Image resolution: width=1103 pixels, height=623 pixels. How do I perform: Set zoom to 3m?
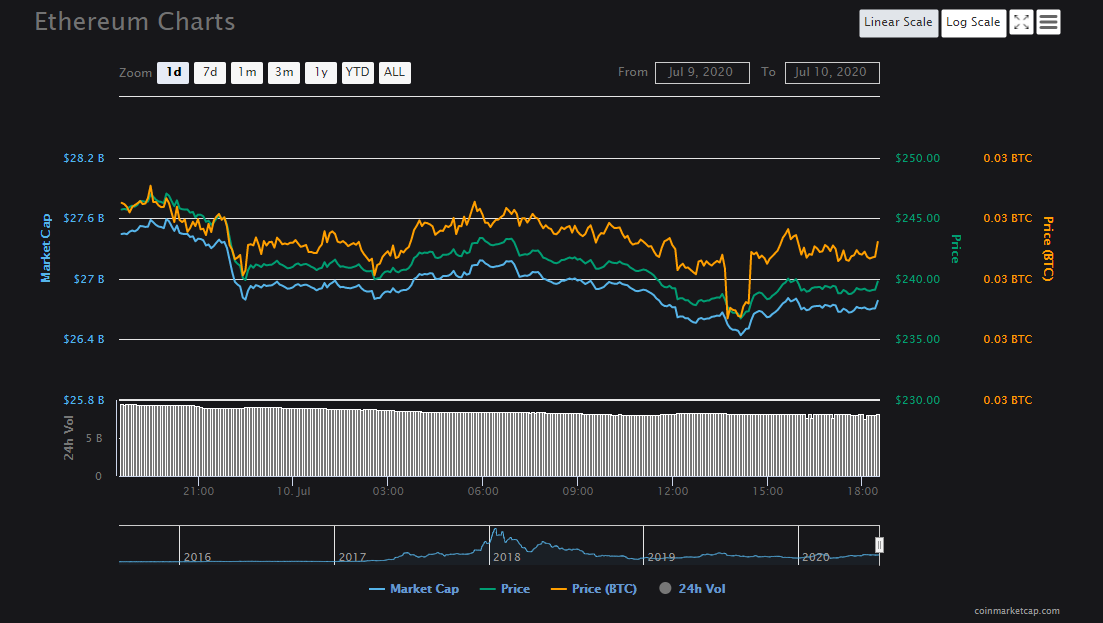point(284,73)
